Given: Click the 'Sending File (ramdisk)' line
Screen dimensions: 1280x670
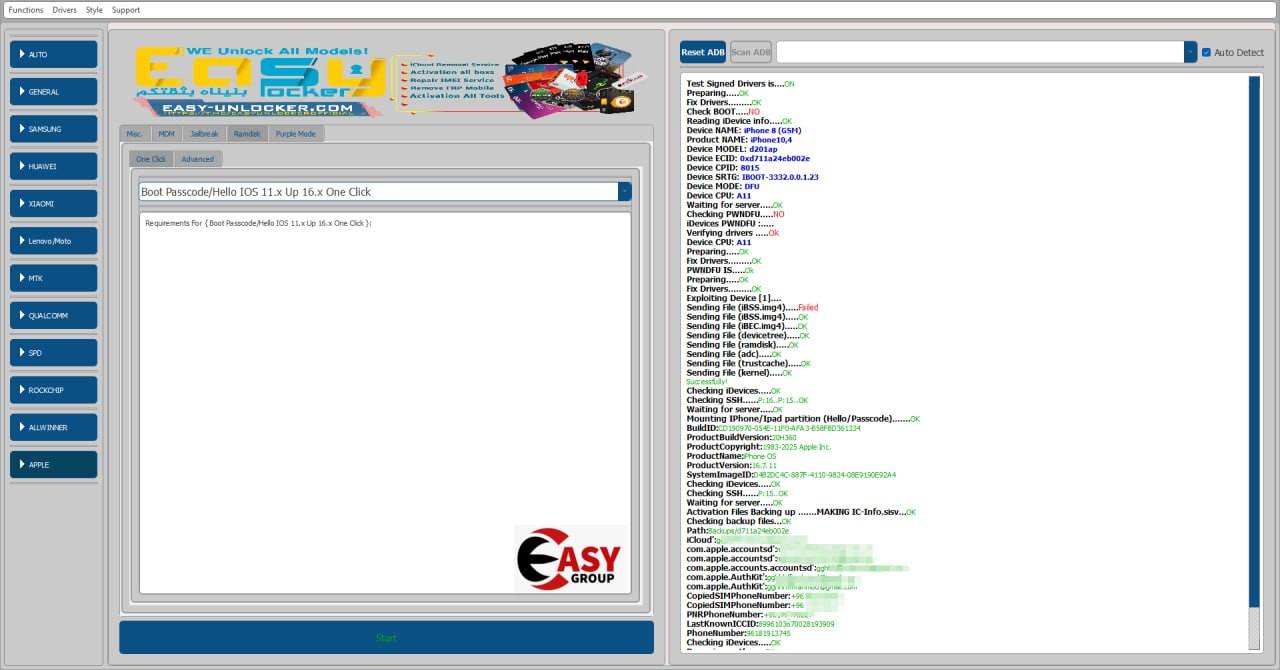Looking at the screenshot, I should pyautogui.click(x=742, y=345).
